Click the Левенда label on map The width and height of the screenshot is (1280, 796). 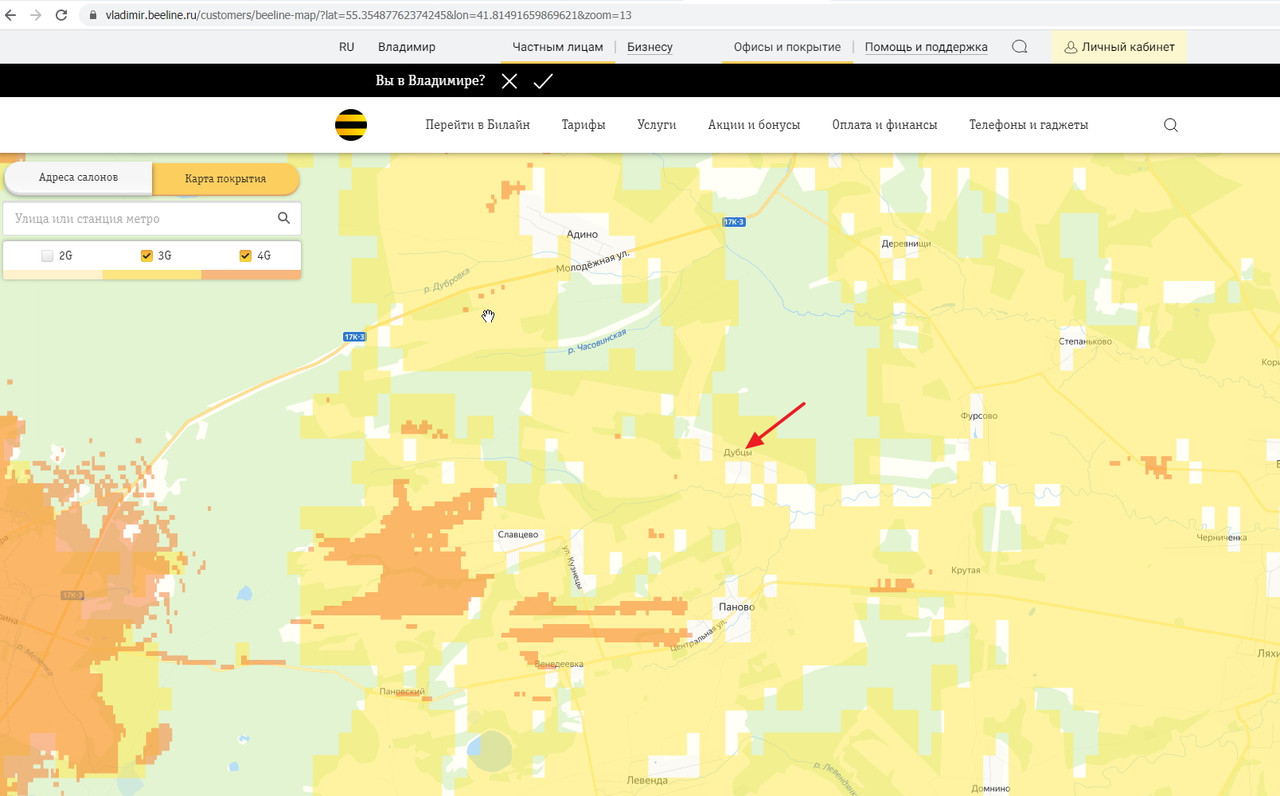coord(647,780)
